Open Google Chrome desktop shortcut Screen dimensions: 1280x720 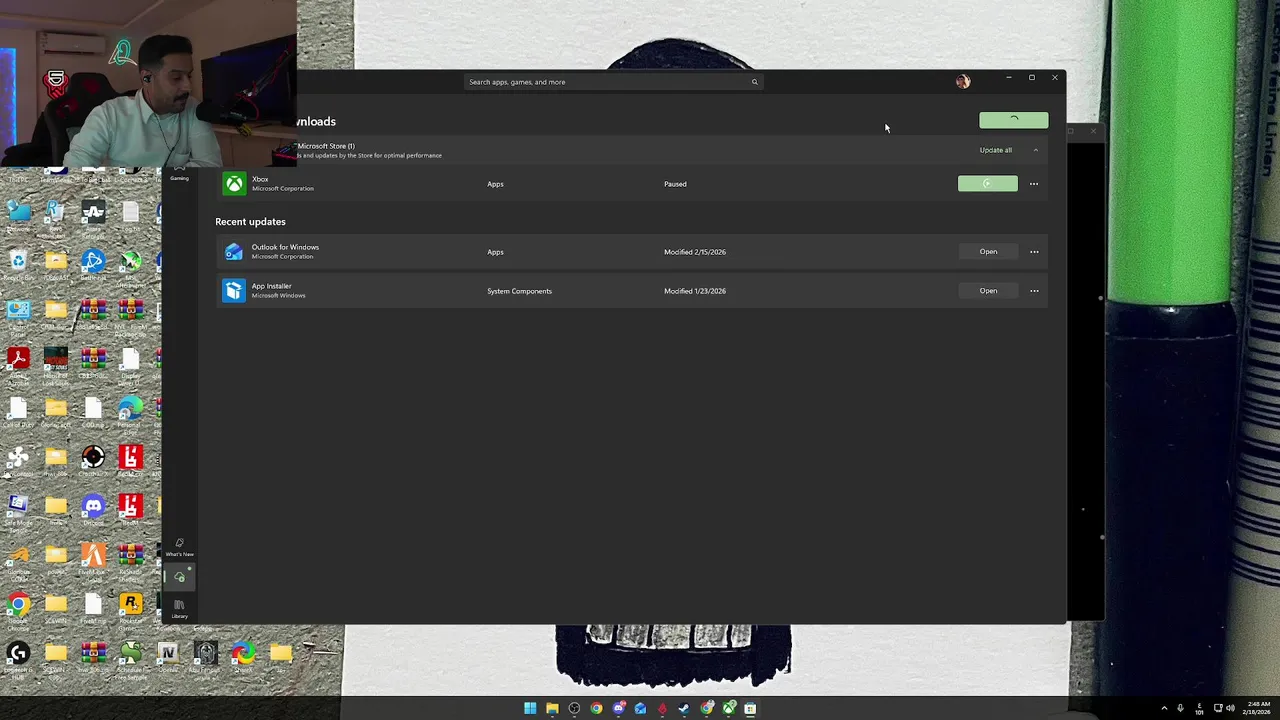(19, 608)
